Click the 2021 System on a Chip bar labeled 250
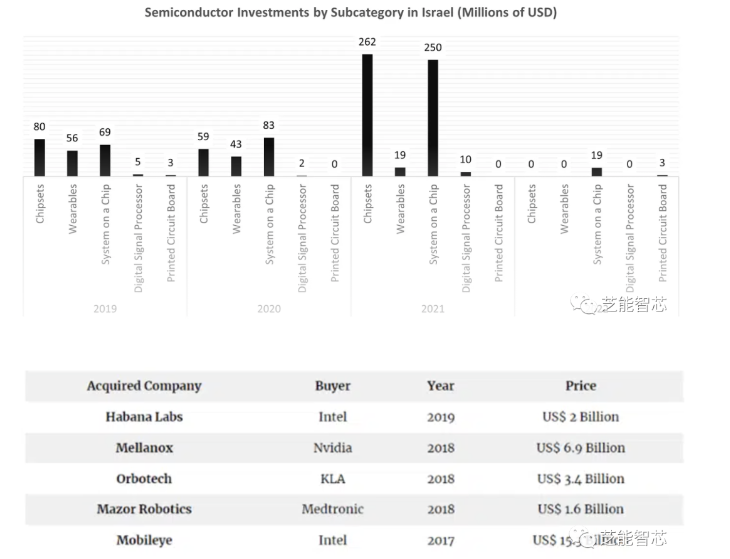This screenshot has height=559, width=730. (433, 118)
